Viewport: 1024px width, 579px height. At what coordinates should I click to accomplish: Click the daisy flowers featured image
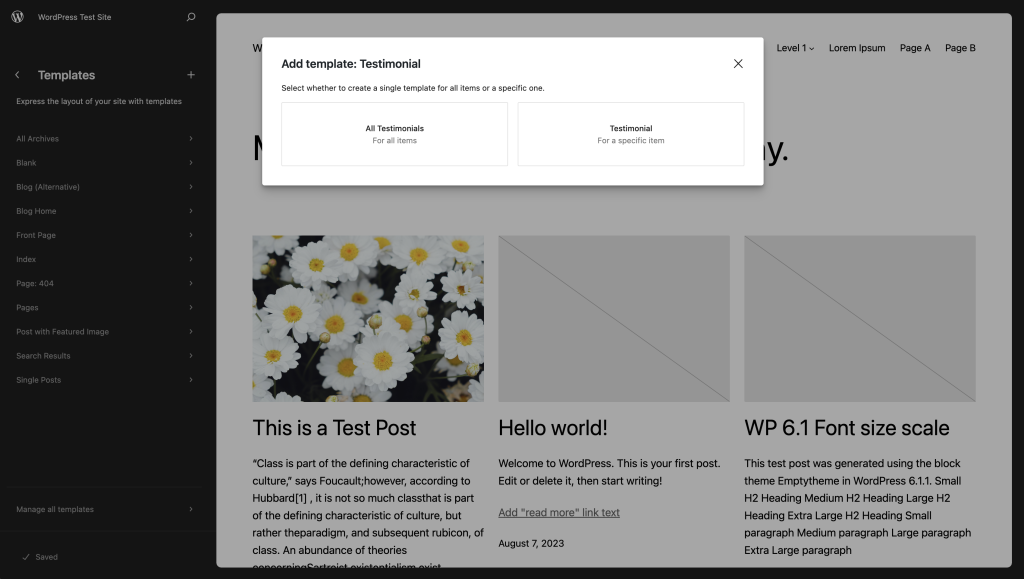tap(368, 318)
